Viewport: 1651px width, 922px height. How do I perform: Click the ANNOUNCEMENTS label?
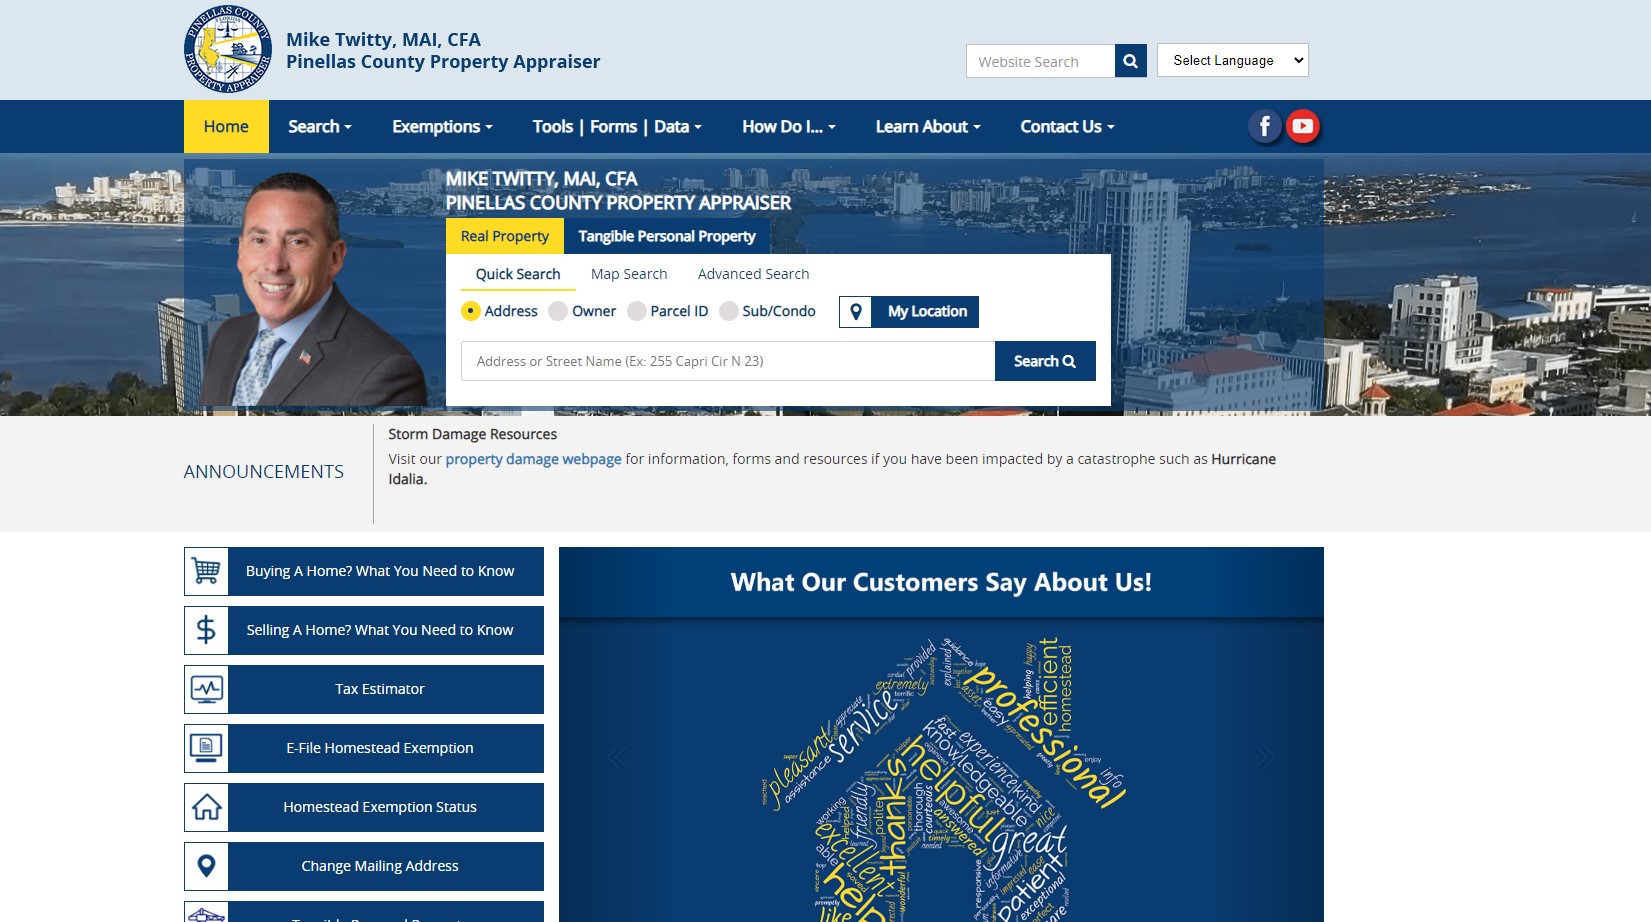point(264,472)
